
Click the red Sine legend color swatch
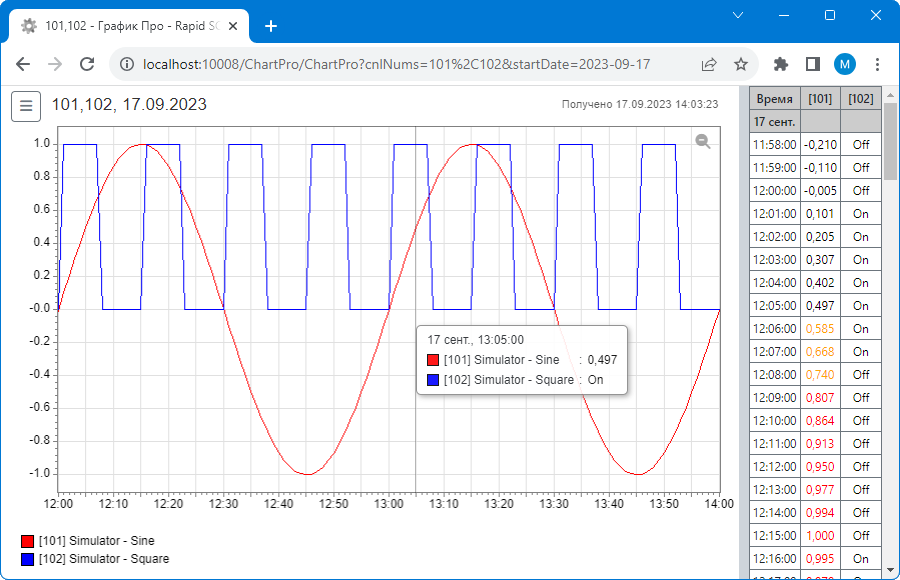click(28, 541)
